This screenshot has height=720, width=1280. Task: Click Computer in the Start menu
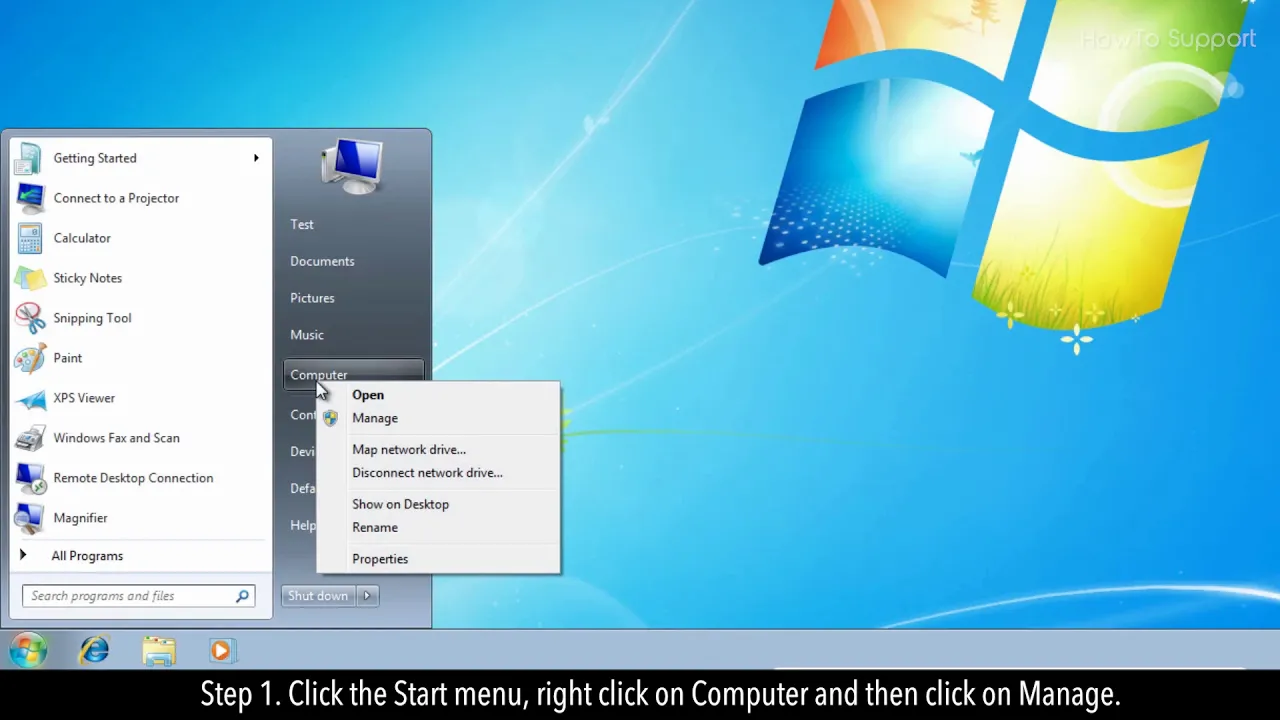coord(354,375)
